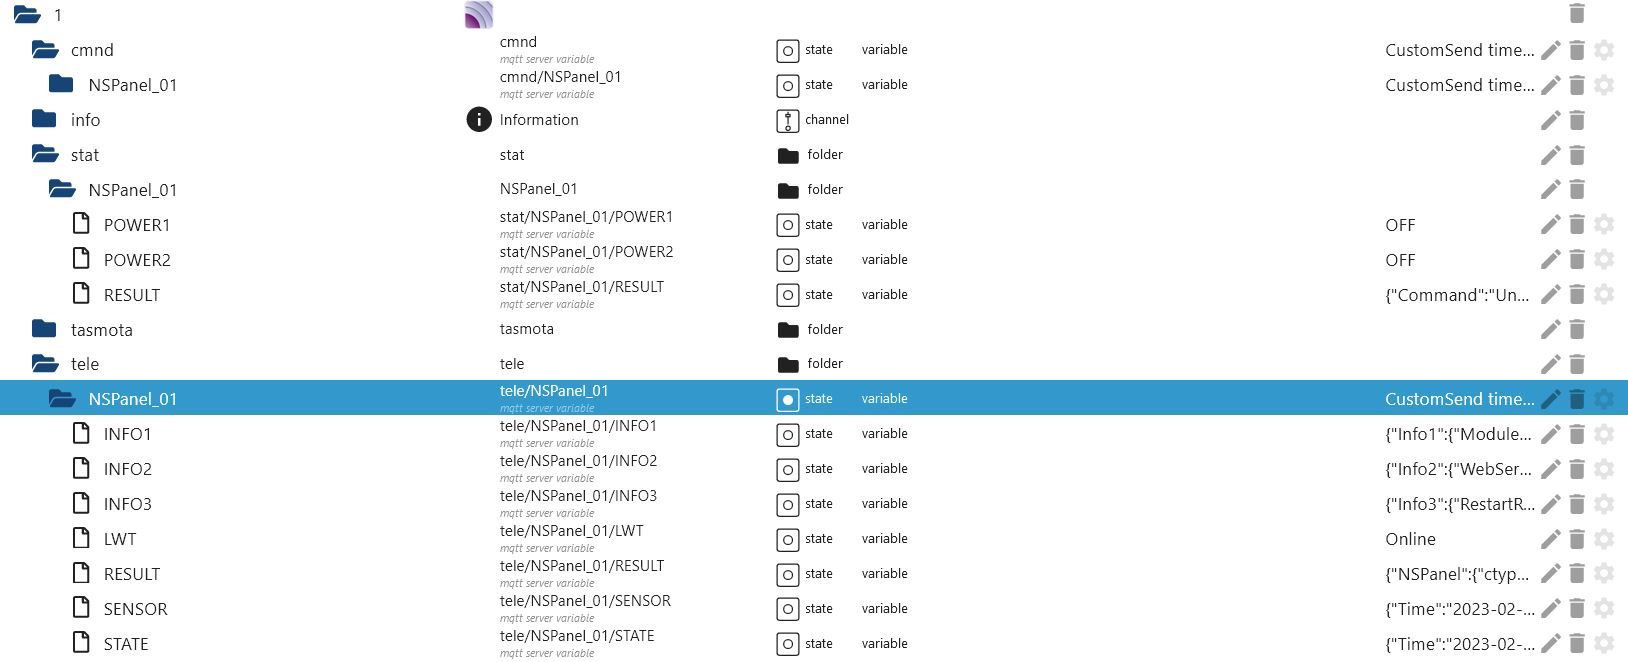Delete selected tele/NSPanel_01 state
Viewport: 1628px width, 662px height.
tap(1577, 399)
